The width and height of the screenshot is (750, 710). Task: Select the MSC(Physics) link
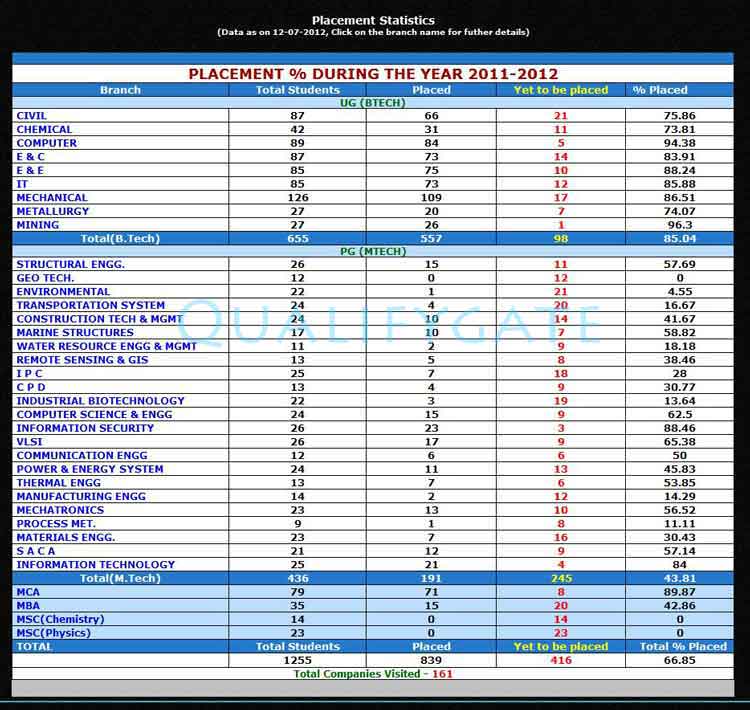coord(53,633)
